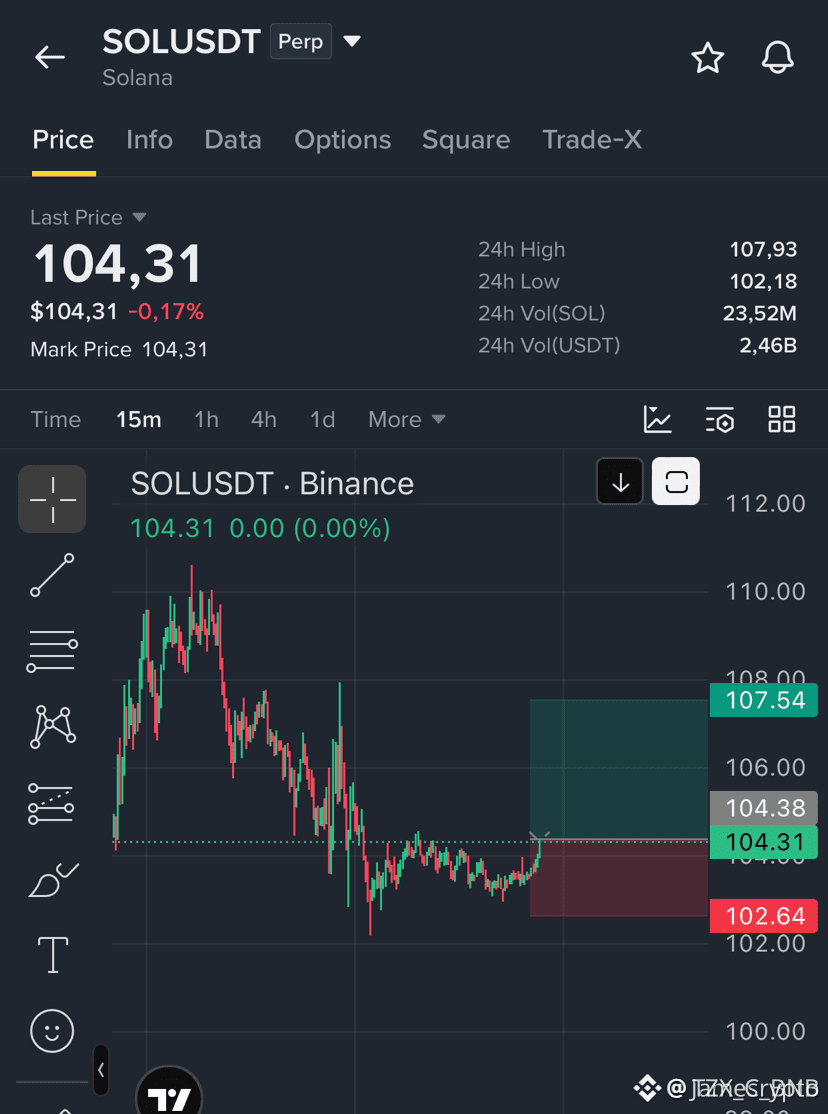Open the emoji sticker tool

tap(52, 1030)
